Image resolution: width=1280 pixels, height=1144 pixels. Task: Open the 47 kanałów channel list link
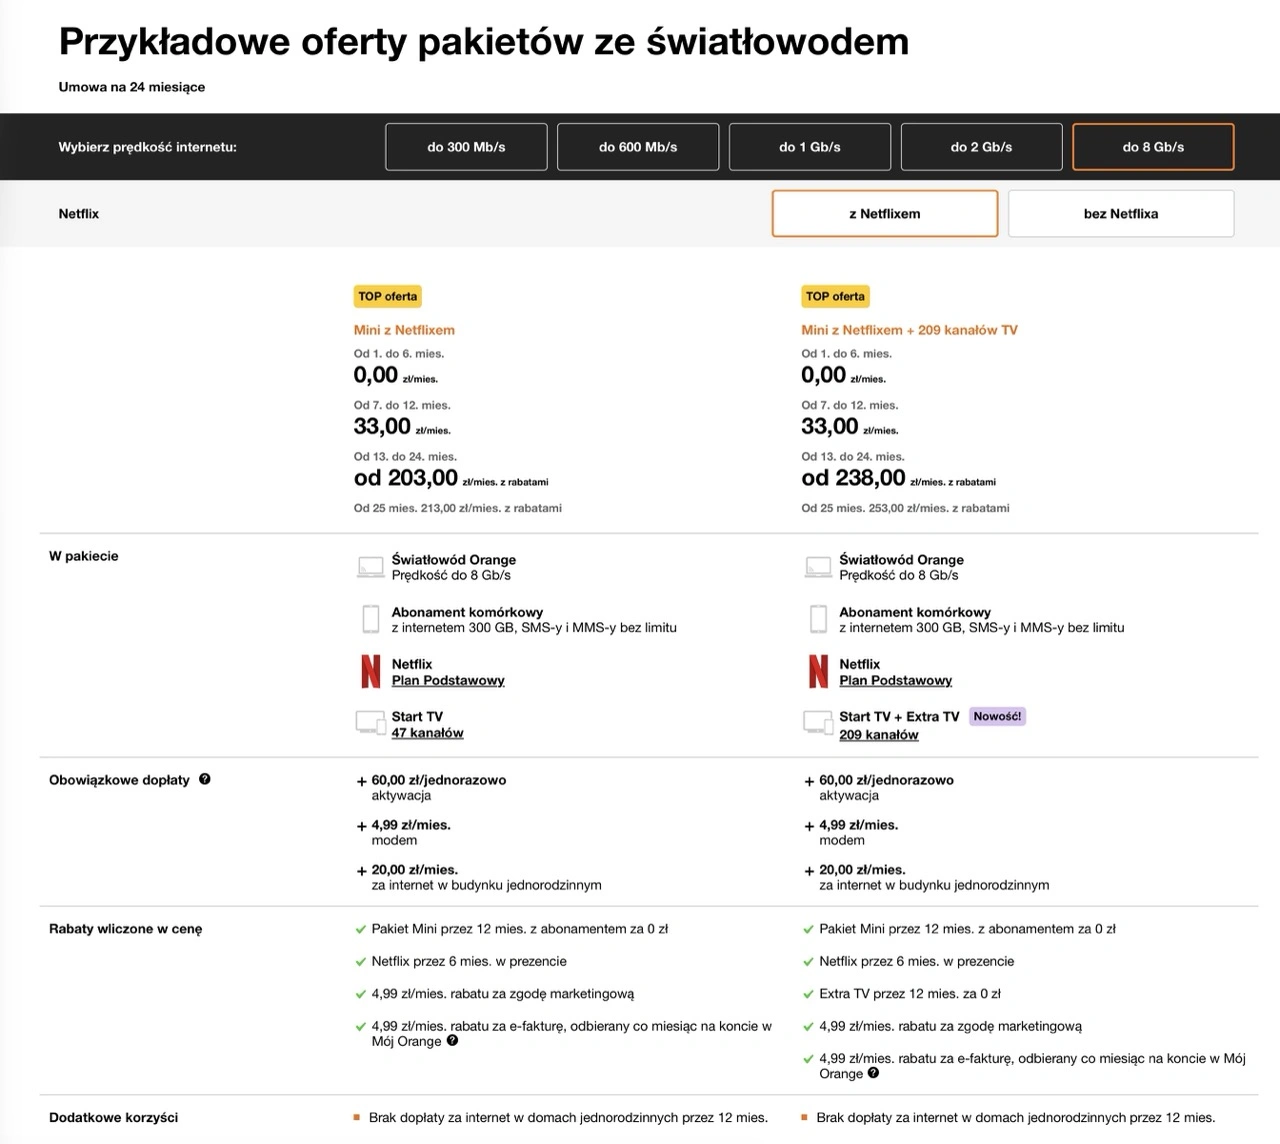[427, 733]
